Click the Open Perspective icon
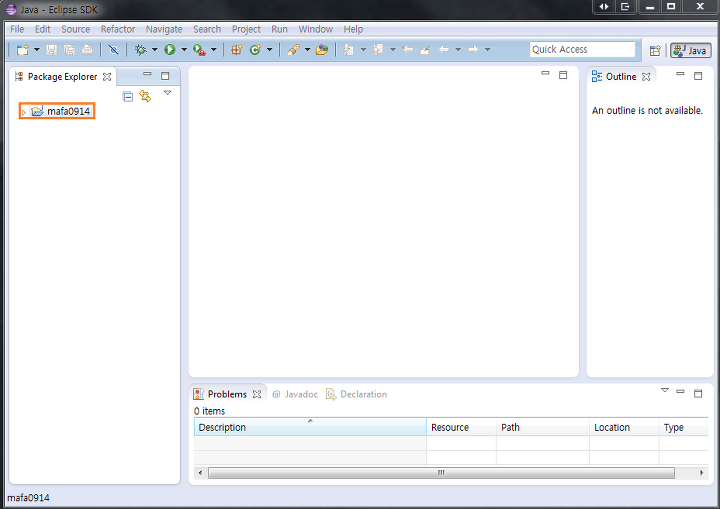Screen dimensions: 720x509 (x=655, y=50)
